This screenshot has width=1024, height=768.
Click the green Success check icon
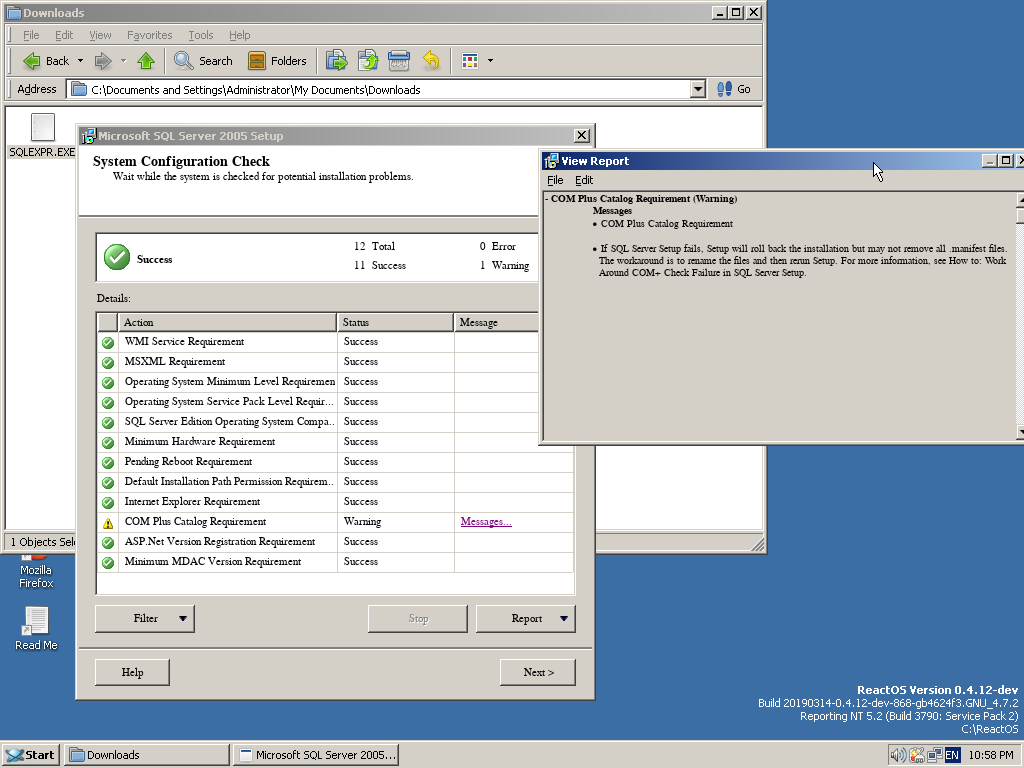pyautogui.click(x=117, y=257)
